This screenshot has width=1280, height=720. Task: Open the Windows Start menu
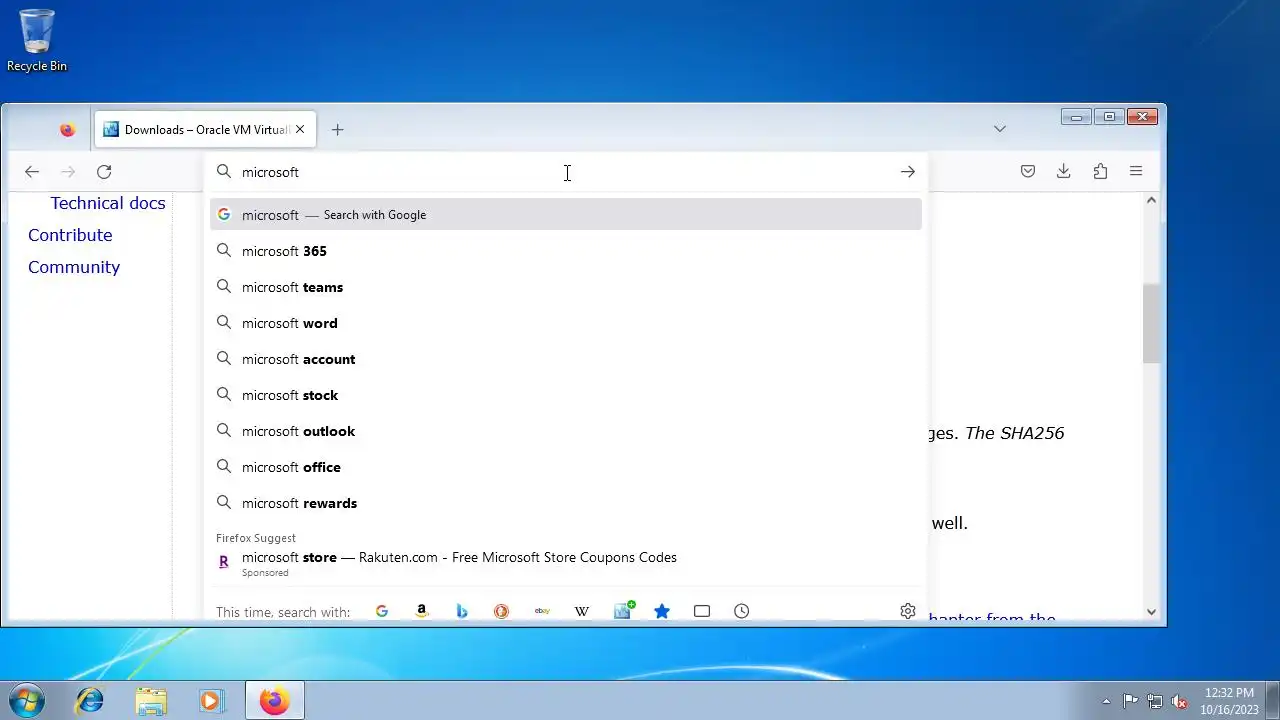click(x=27, y=700)
